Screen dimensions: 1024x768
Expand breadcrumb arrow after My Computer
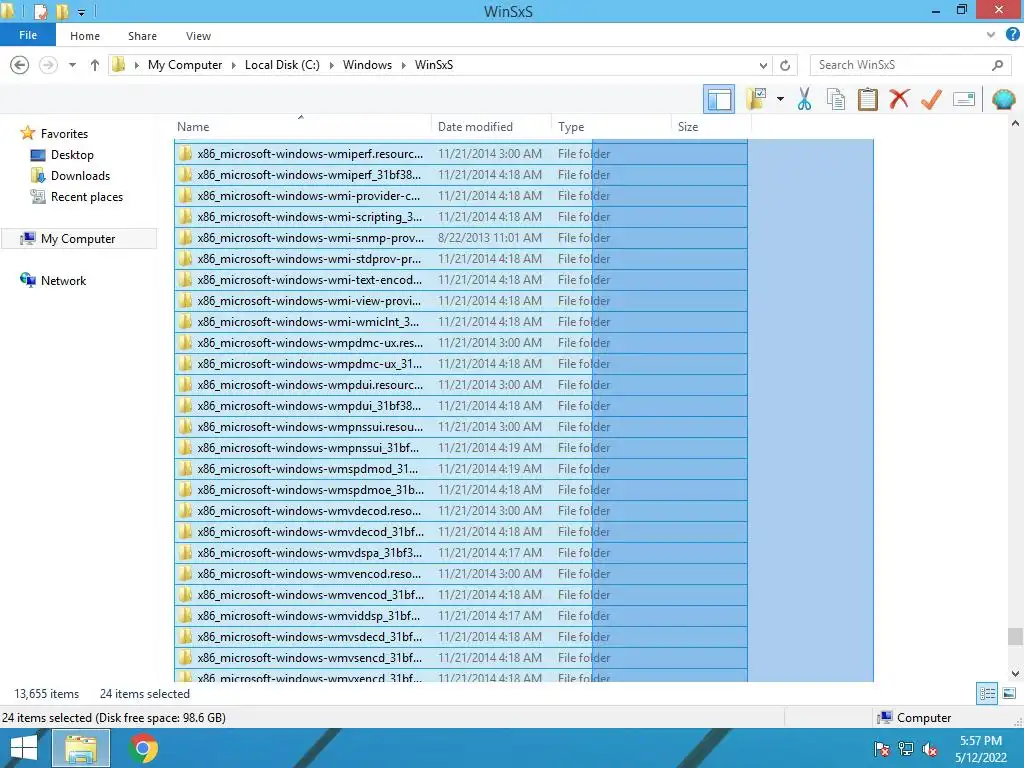pyautogui.click(x=234, y=65)
